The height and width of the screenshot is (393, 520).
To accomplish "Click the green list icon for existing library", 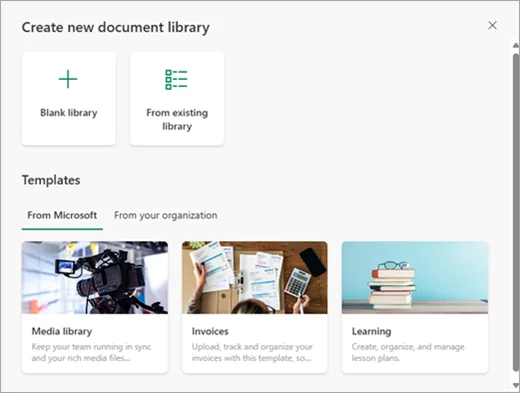I will (x=176, y=79).
